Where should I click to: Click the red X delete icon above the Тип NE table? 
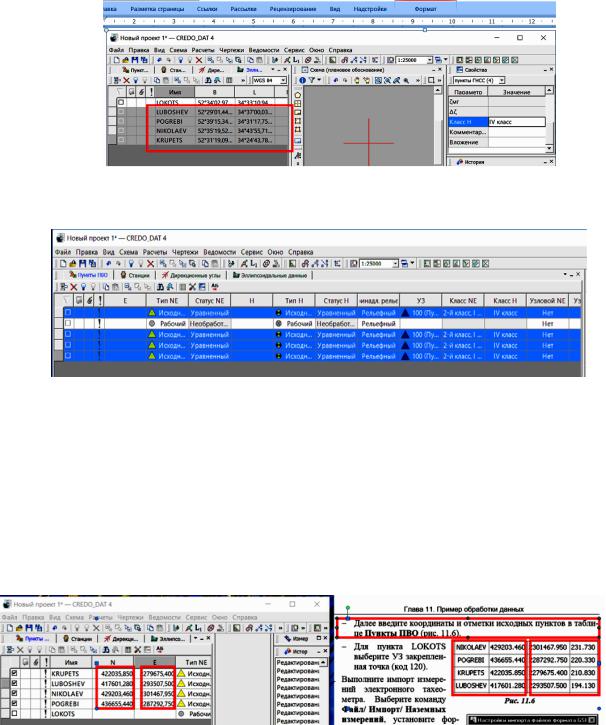point(73,287)
